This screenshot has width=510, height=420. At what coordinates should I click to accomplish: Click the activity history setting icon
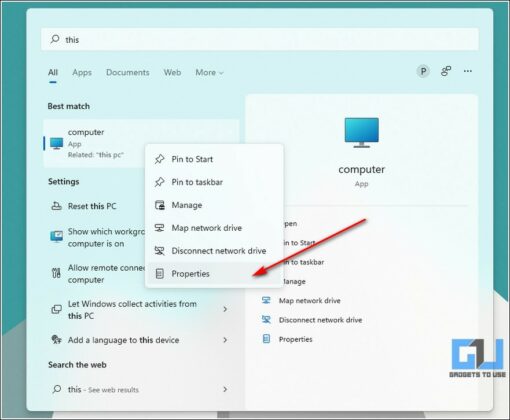[x=56, y=309]
